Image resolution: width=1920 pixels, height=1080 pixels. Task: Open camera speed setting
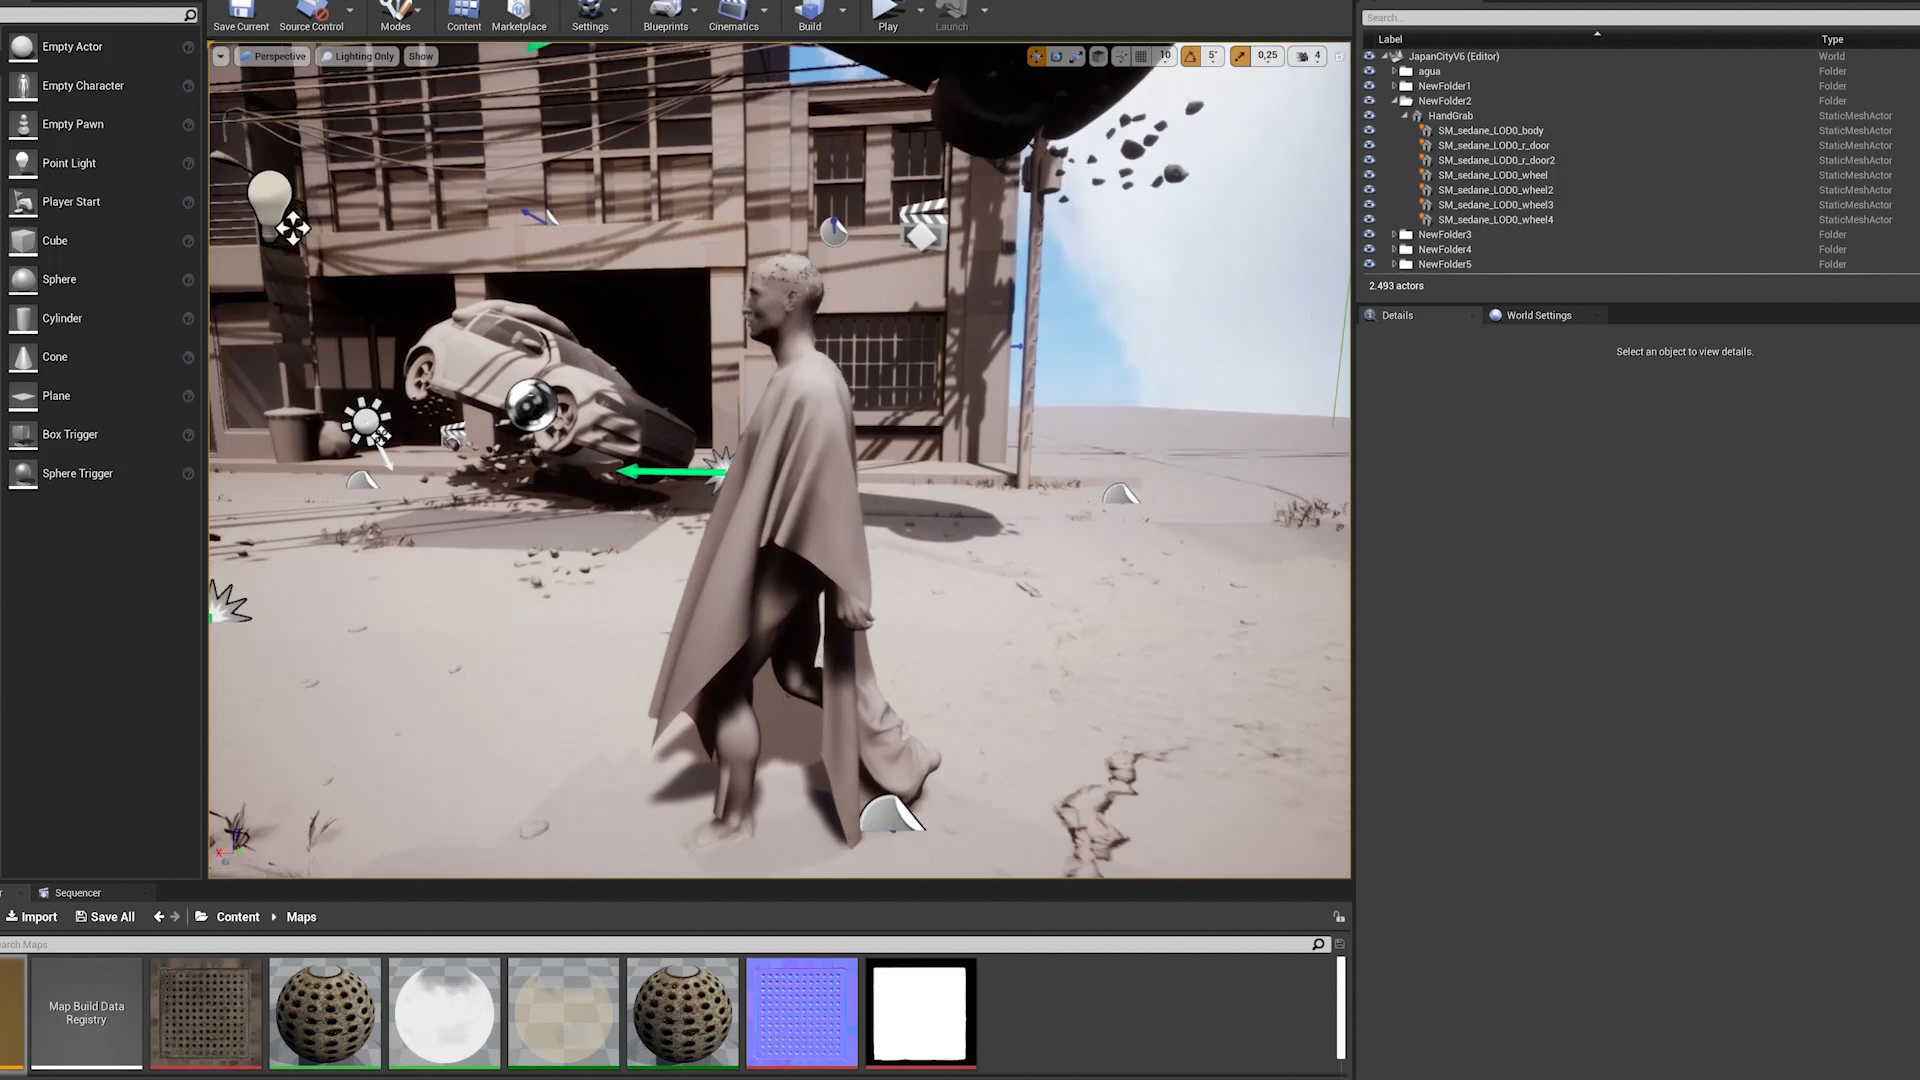point(1308,57)
